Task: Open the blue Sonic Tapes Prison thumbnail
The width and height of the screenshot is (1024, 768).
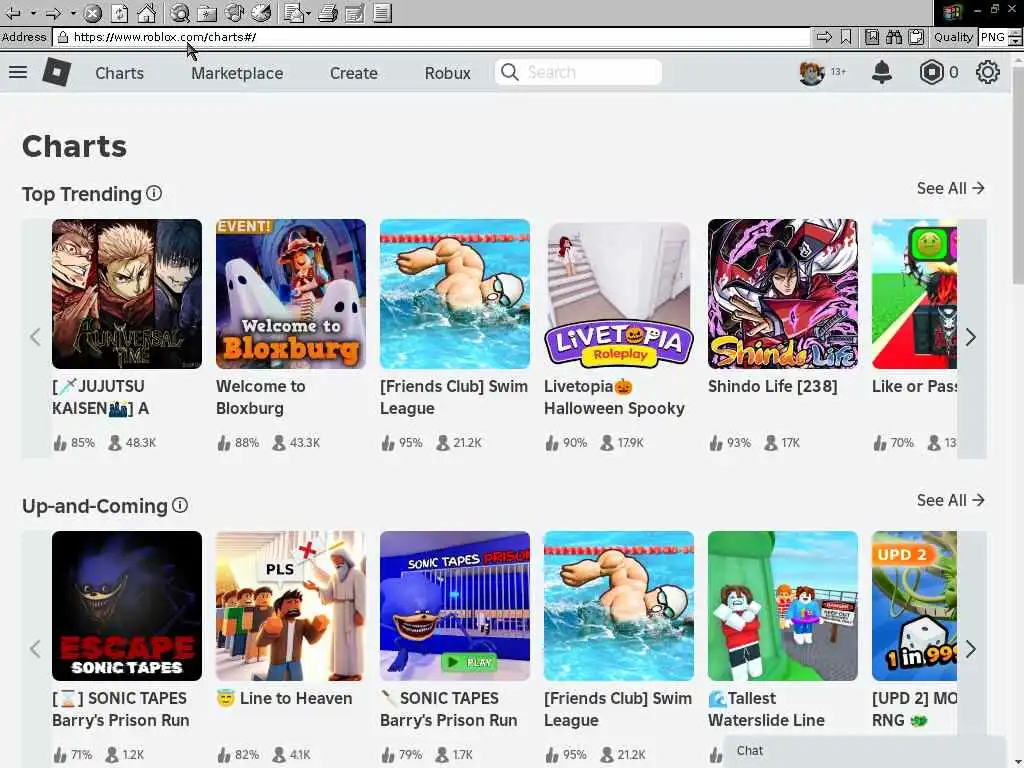Action: click(455, 606)
